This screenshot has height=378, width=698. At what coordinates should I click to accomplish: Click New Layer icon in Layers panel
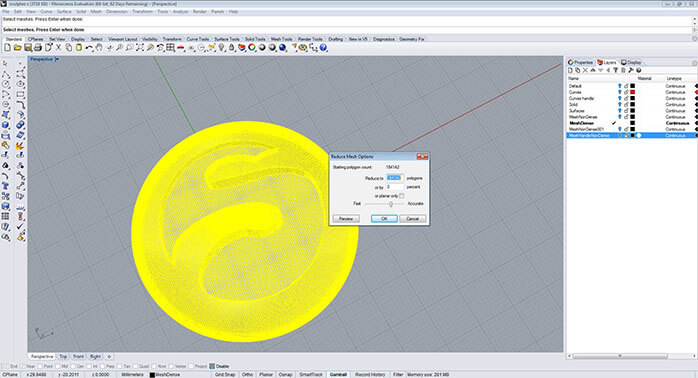[x=570, y=70]
